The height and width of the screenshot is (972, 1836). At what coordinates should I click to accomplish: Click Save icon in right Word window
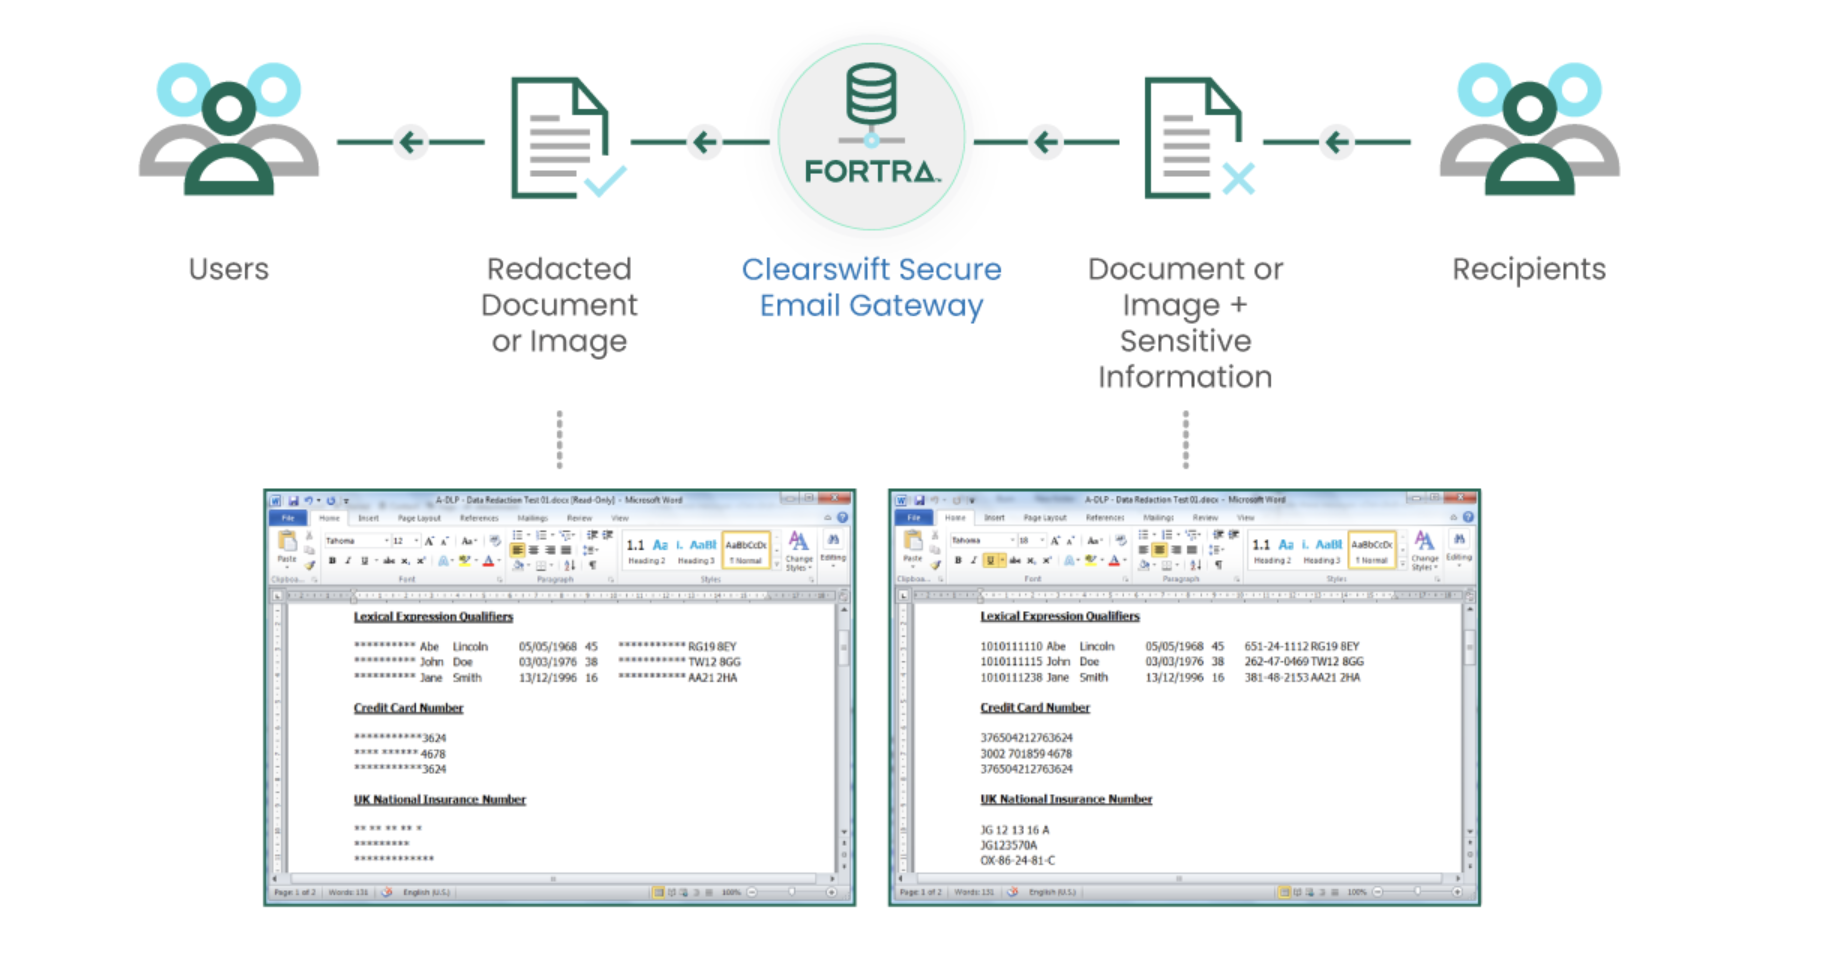click(919, 500)
